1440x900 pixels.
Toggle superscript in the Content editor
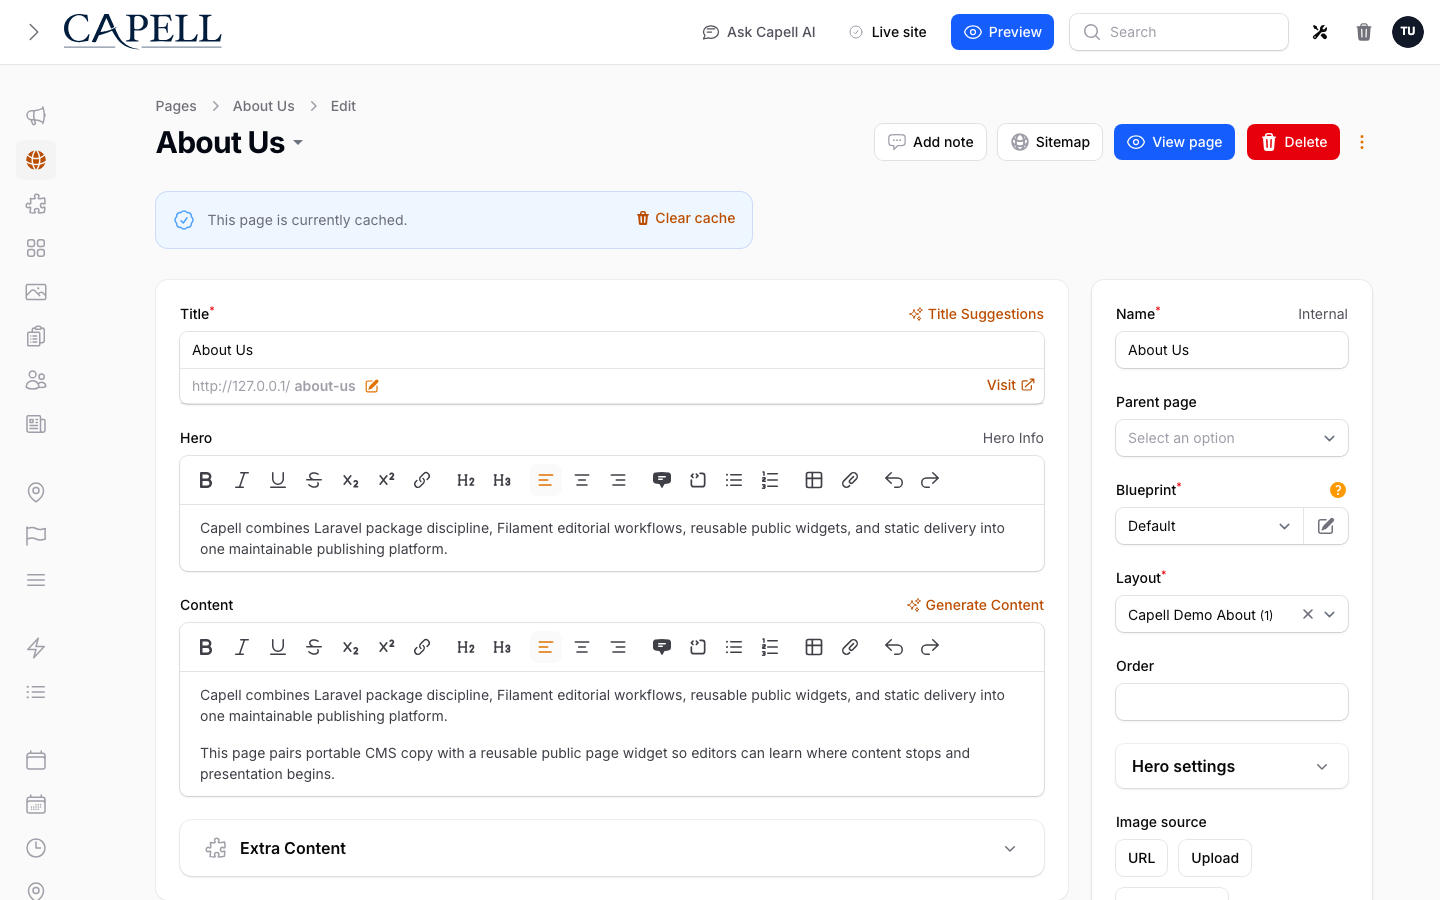(386, 647)
